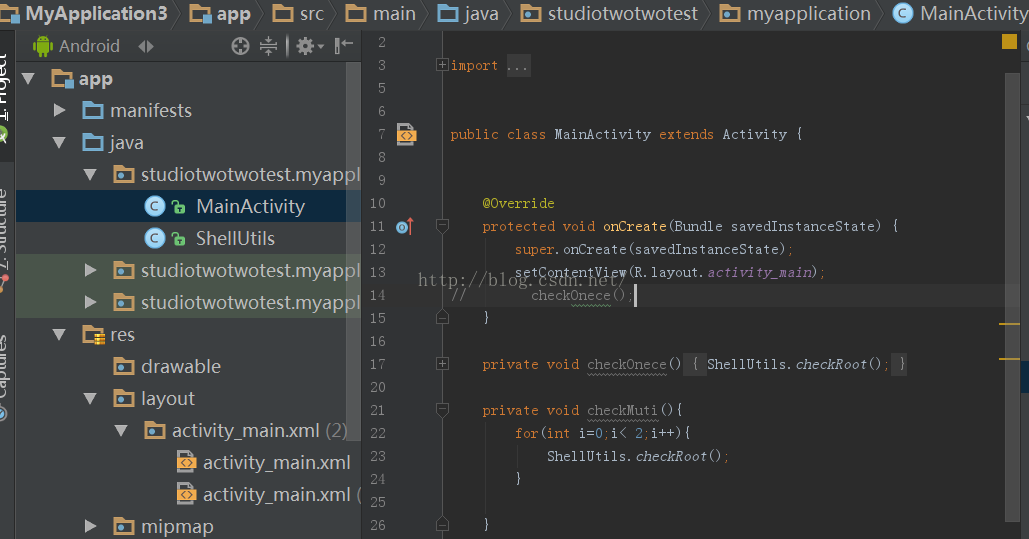Image resolution: width=1029 pixels, height=539 pixels.
Task: Open the drawable folder in res
Action: coord(180,366)
